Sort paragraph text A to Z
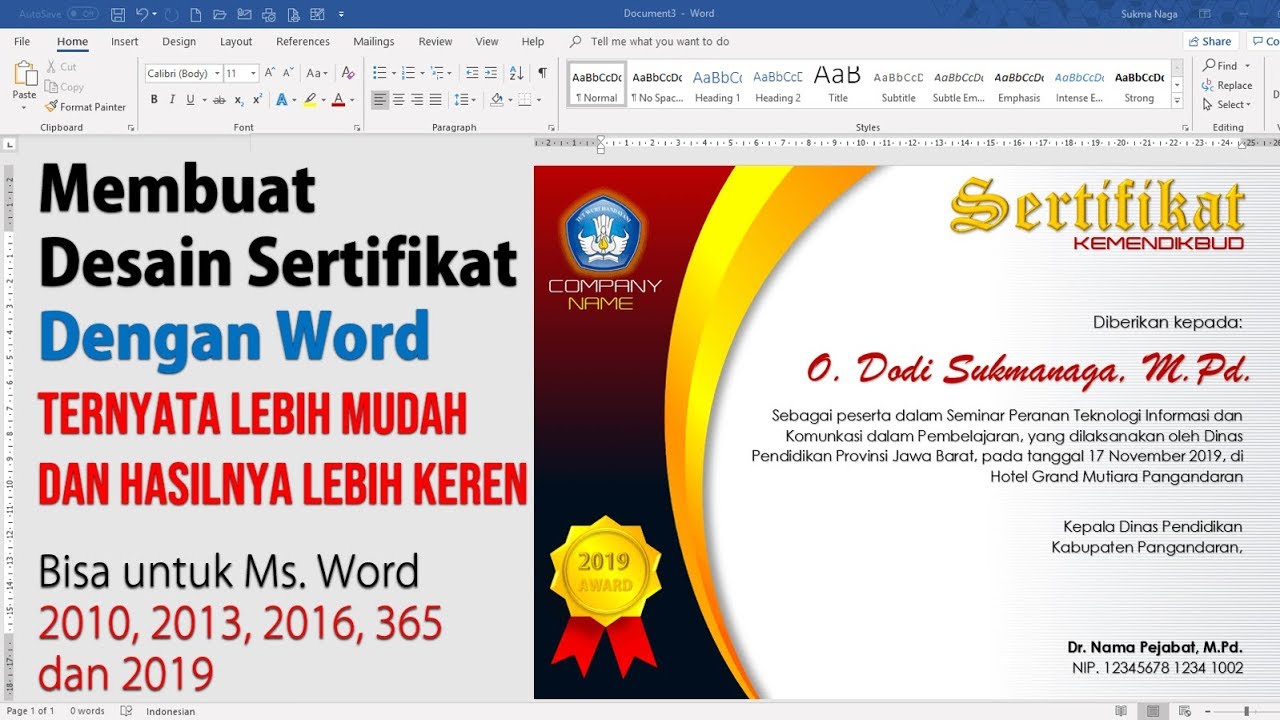1280x720 pixels. [516, 73]
